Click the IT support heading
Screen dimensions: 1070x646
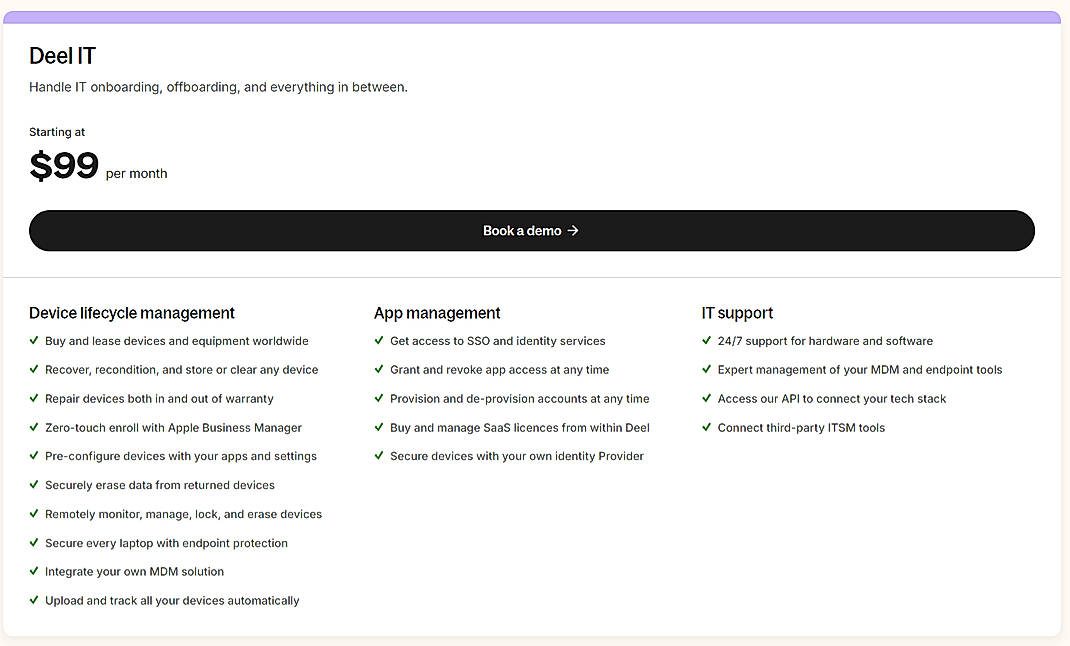[737, 313]
